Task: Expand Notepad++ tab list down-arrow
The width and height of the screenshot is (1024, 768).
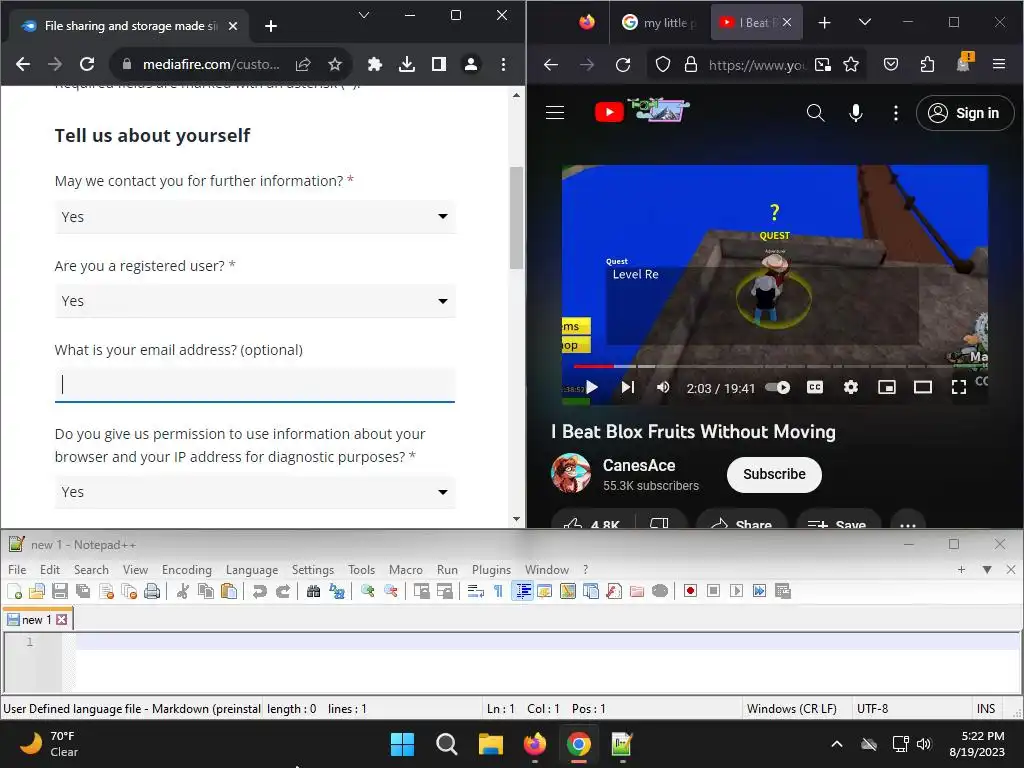Action: [x=987, y=569]
